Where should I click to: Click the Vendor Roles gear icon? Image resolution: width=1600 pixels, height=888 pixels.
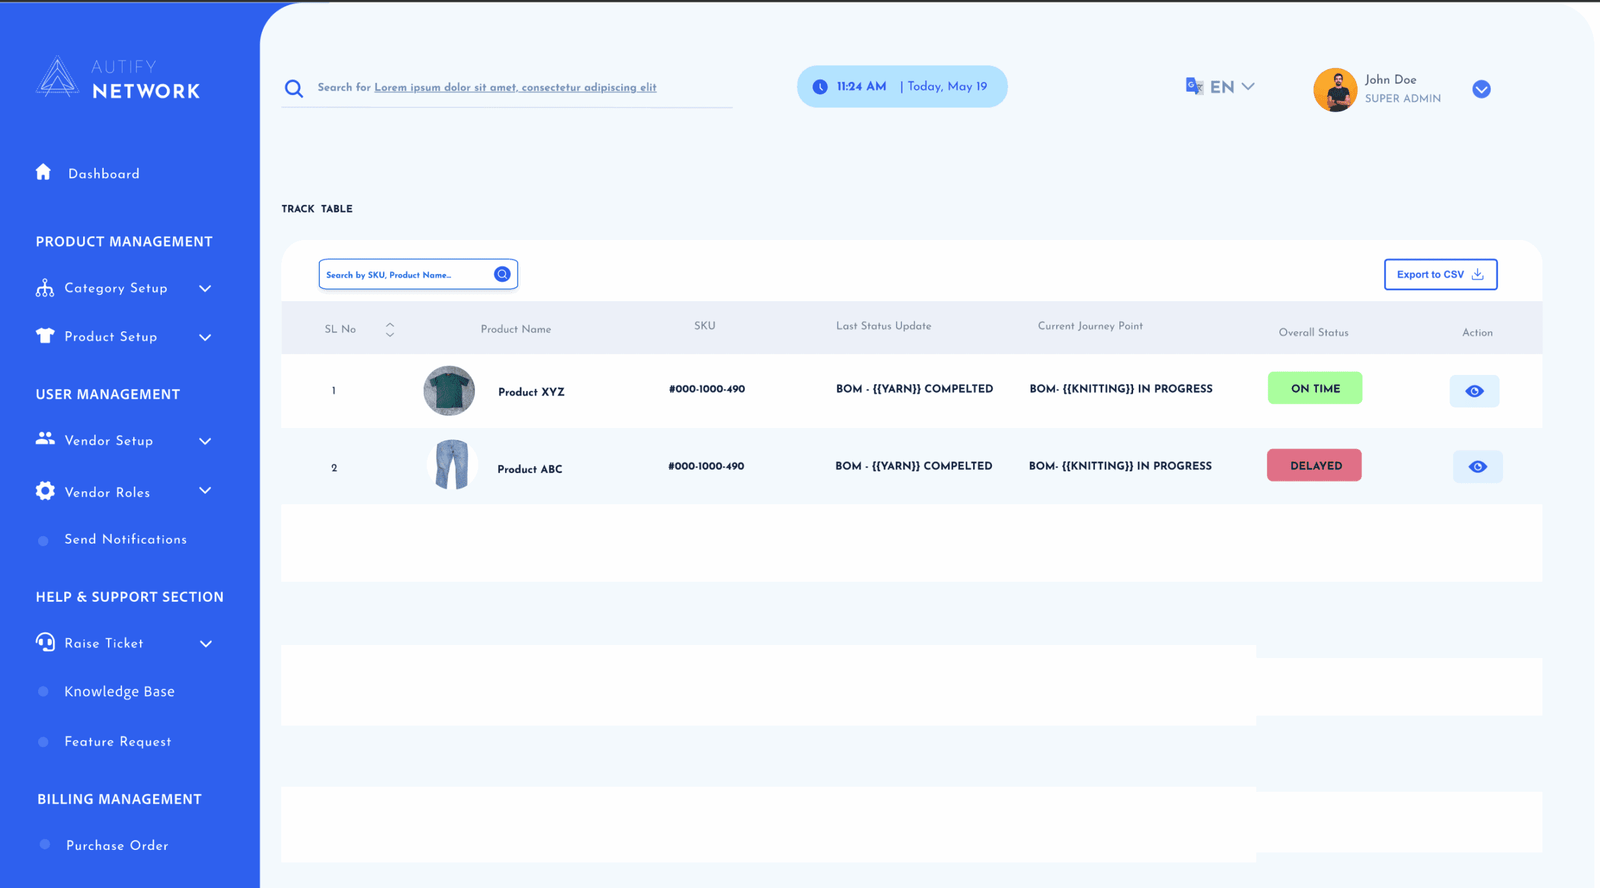[x=45, y=491]
